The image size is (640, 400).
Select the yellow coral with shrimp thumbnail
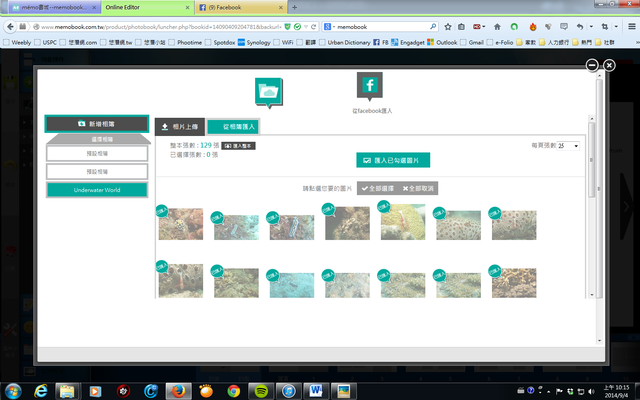tap(403, 222)
